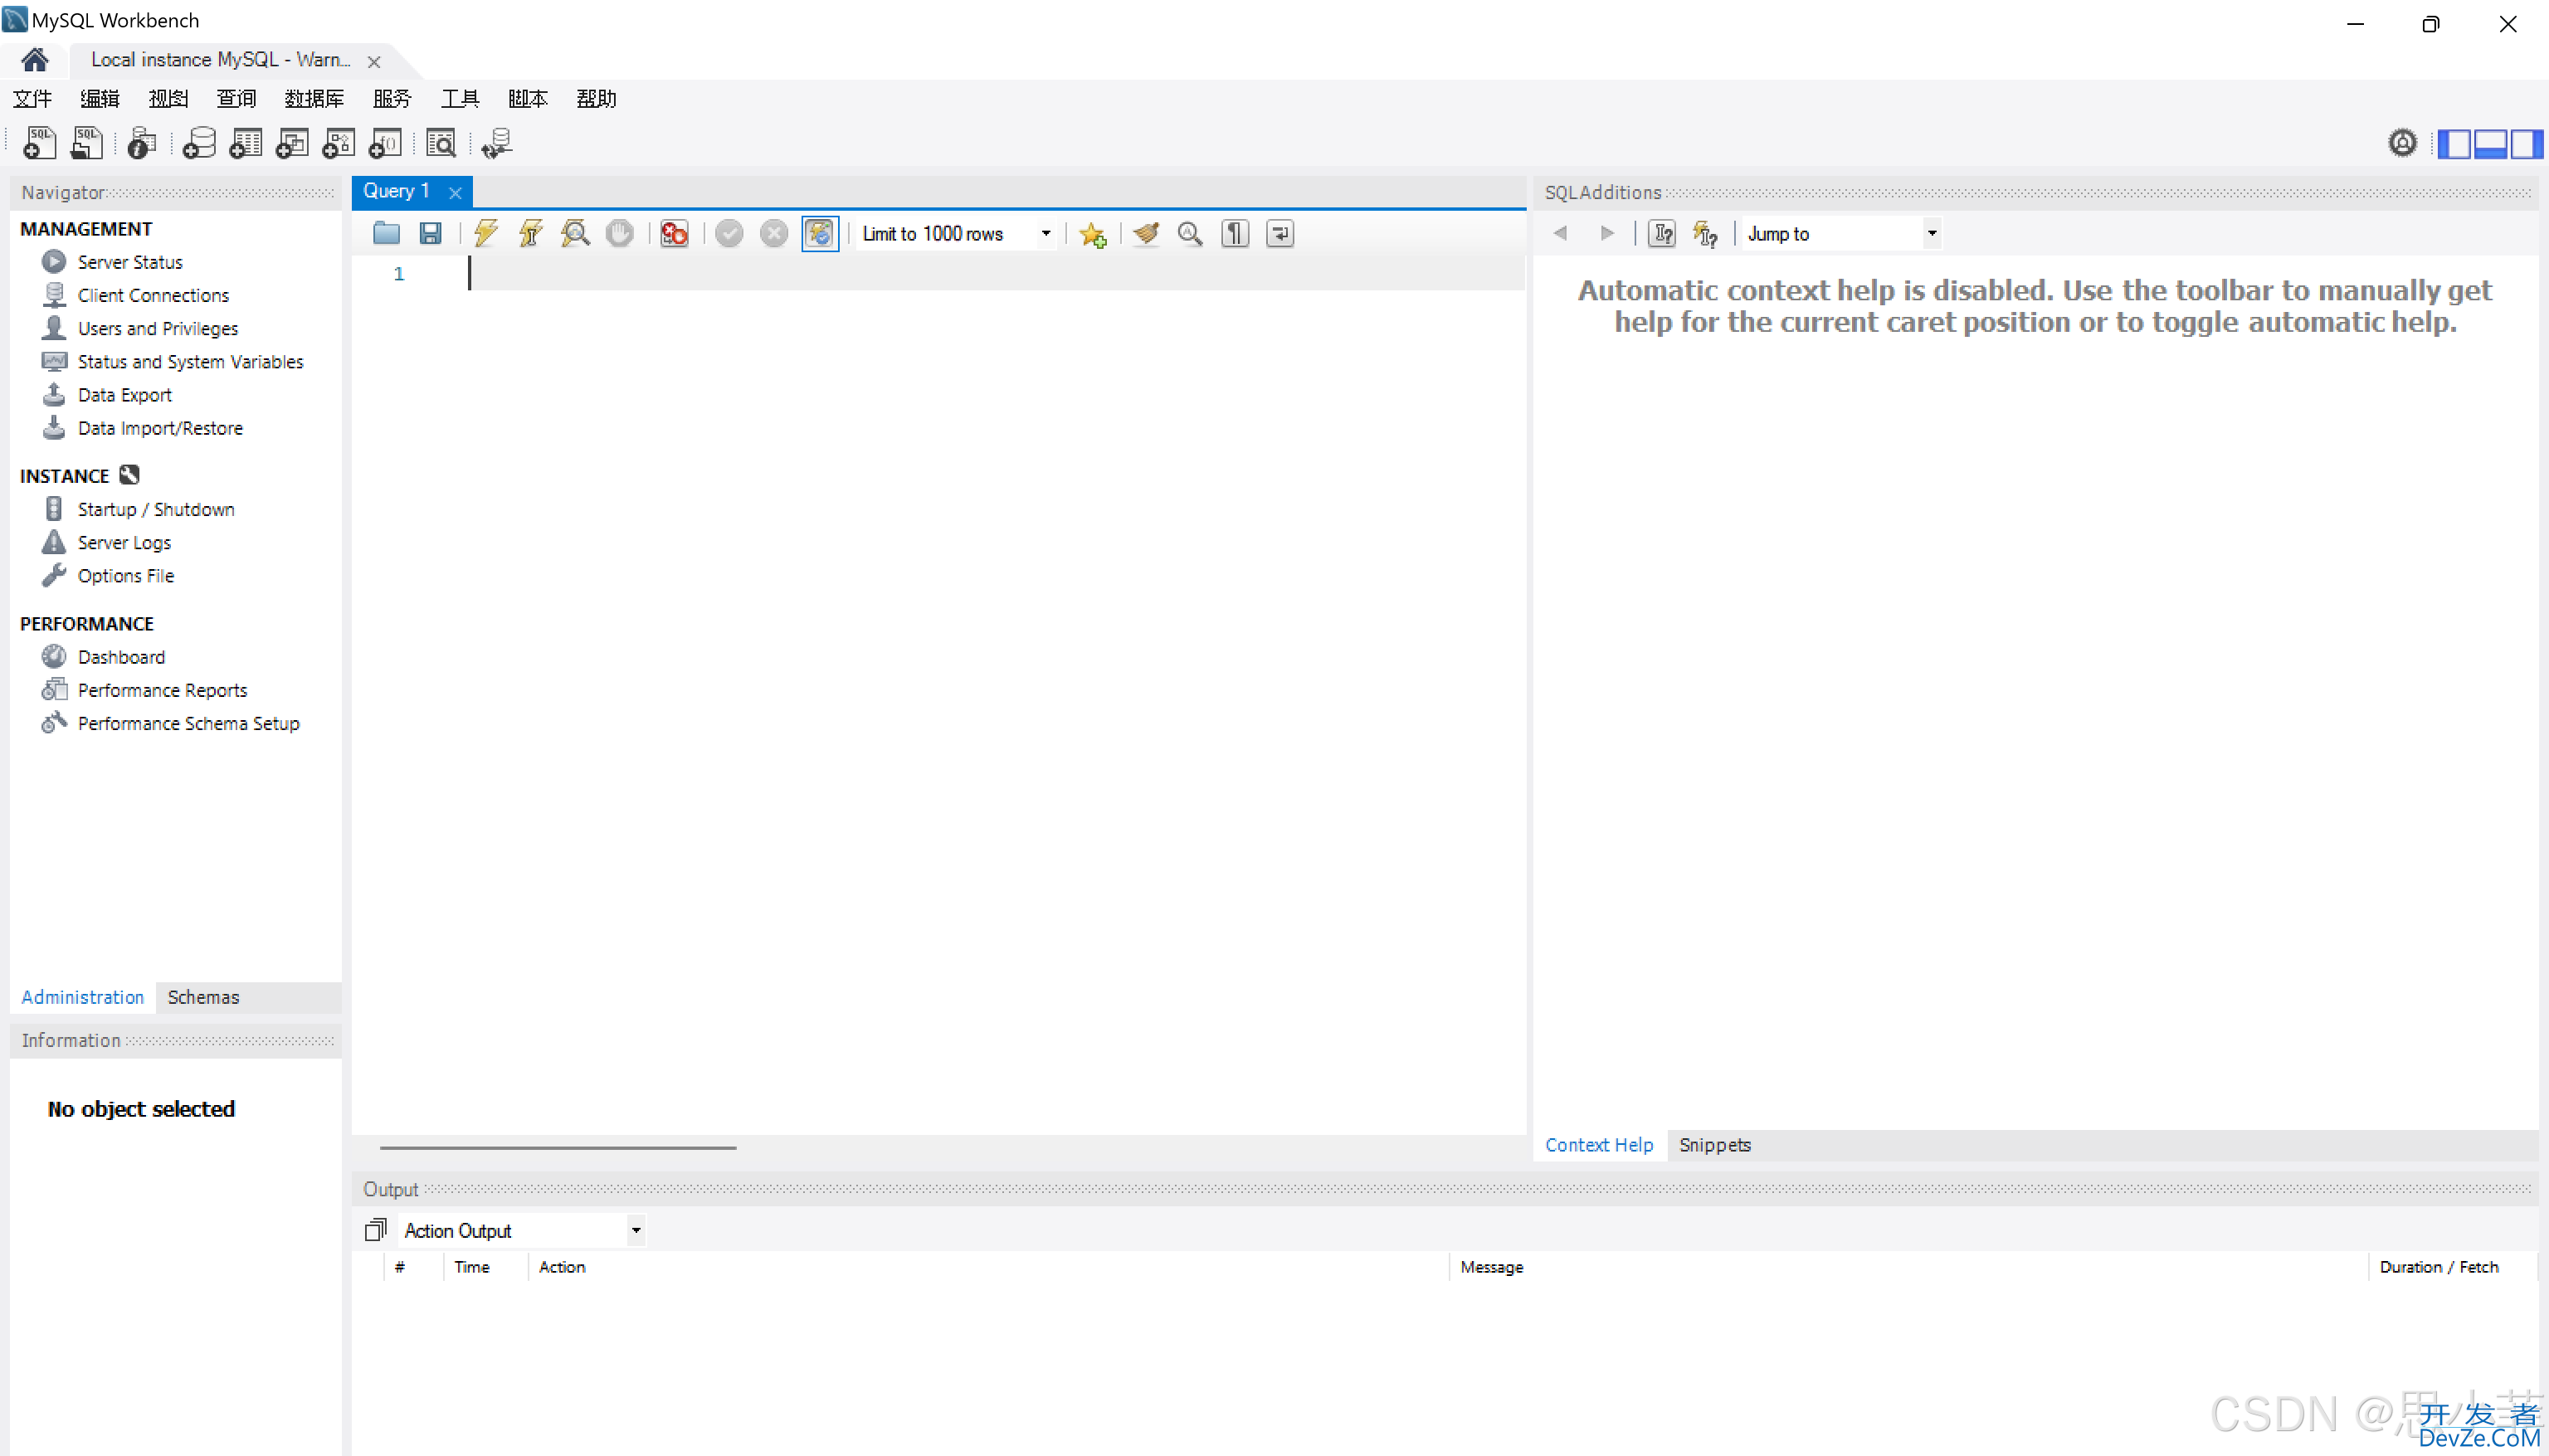The width and height of the screenshot is (2549, 1456).
Task: Execute statement under cursor icon
Action: pyautogui.click(x=531, y=233)
